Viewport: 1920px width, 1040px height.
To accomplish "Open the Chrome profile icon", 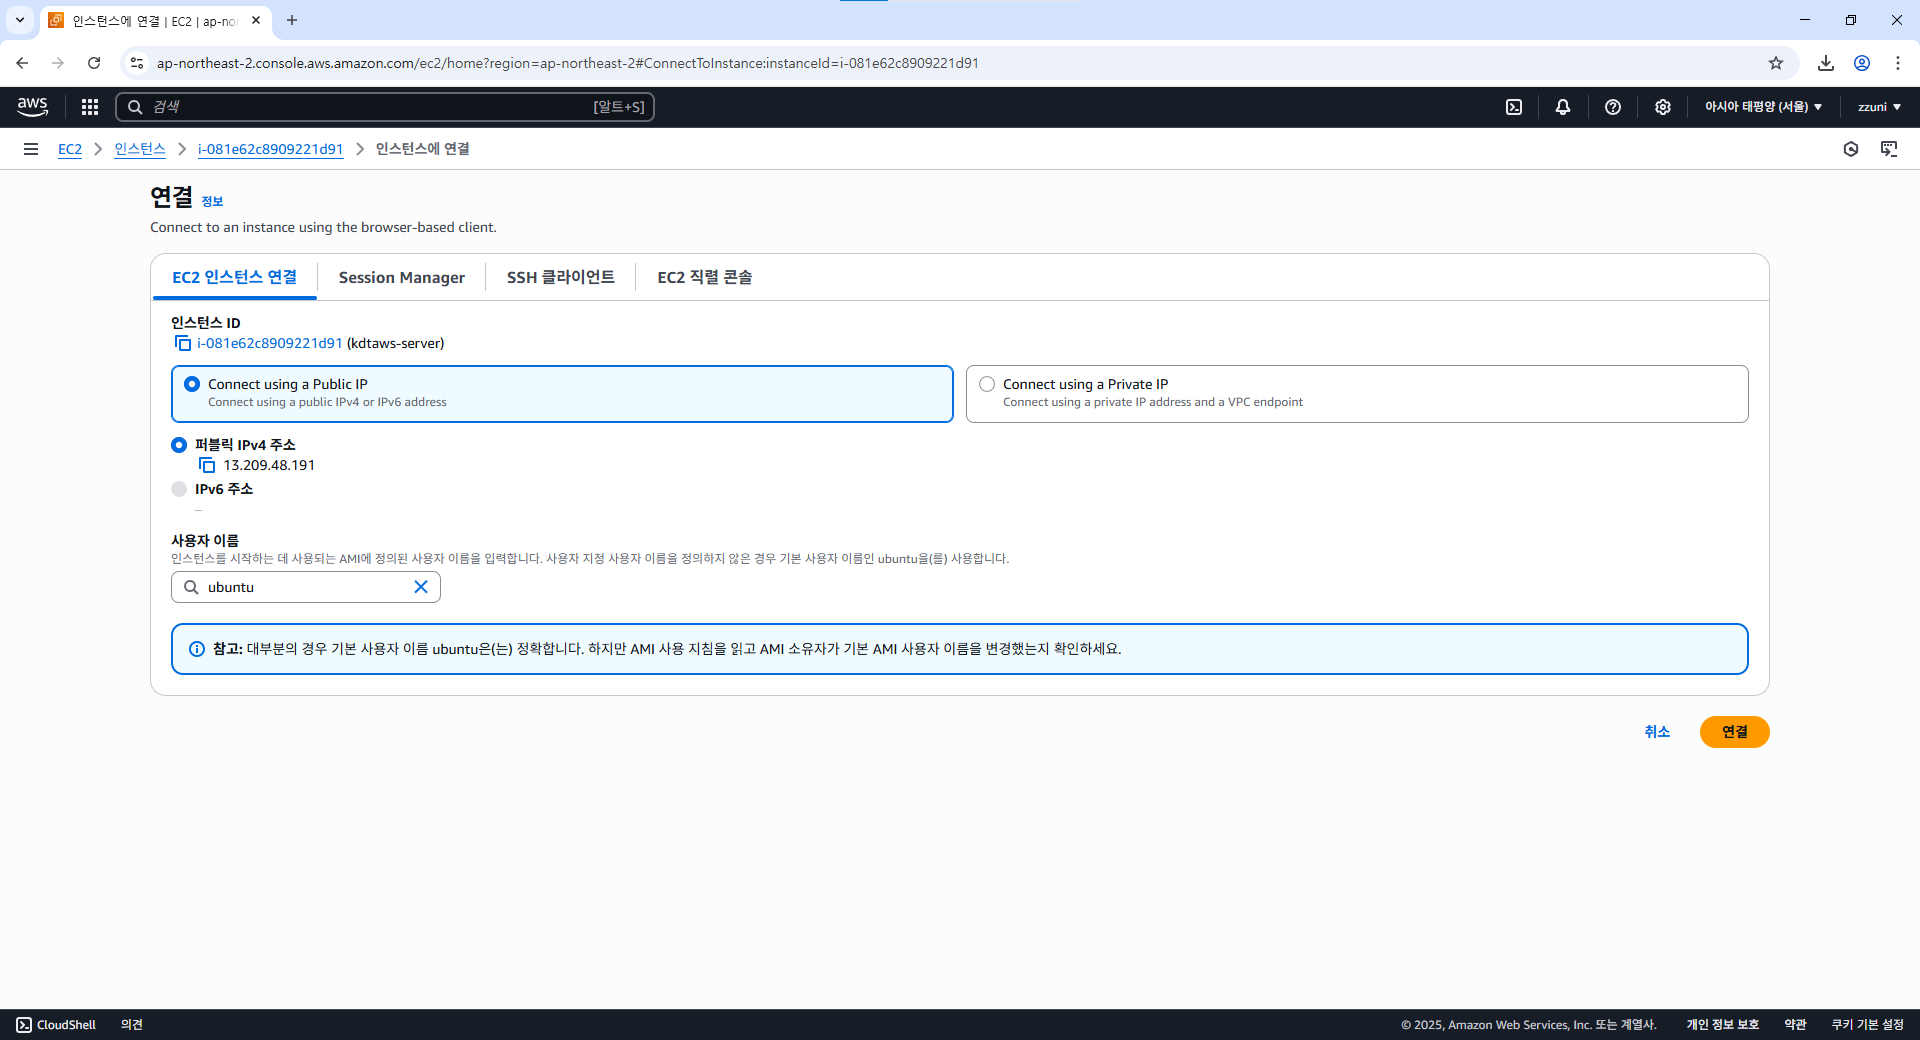I will (x=1862, y=63).
